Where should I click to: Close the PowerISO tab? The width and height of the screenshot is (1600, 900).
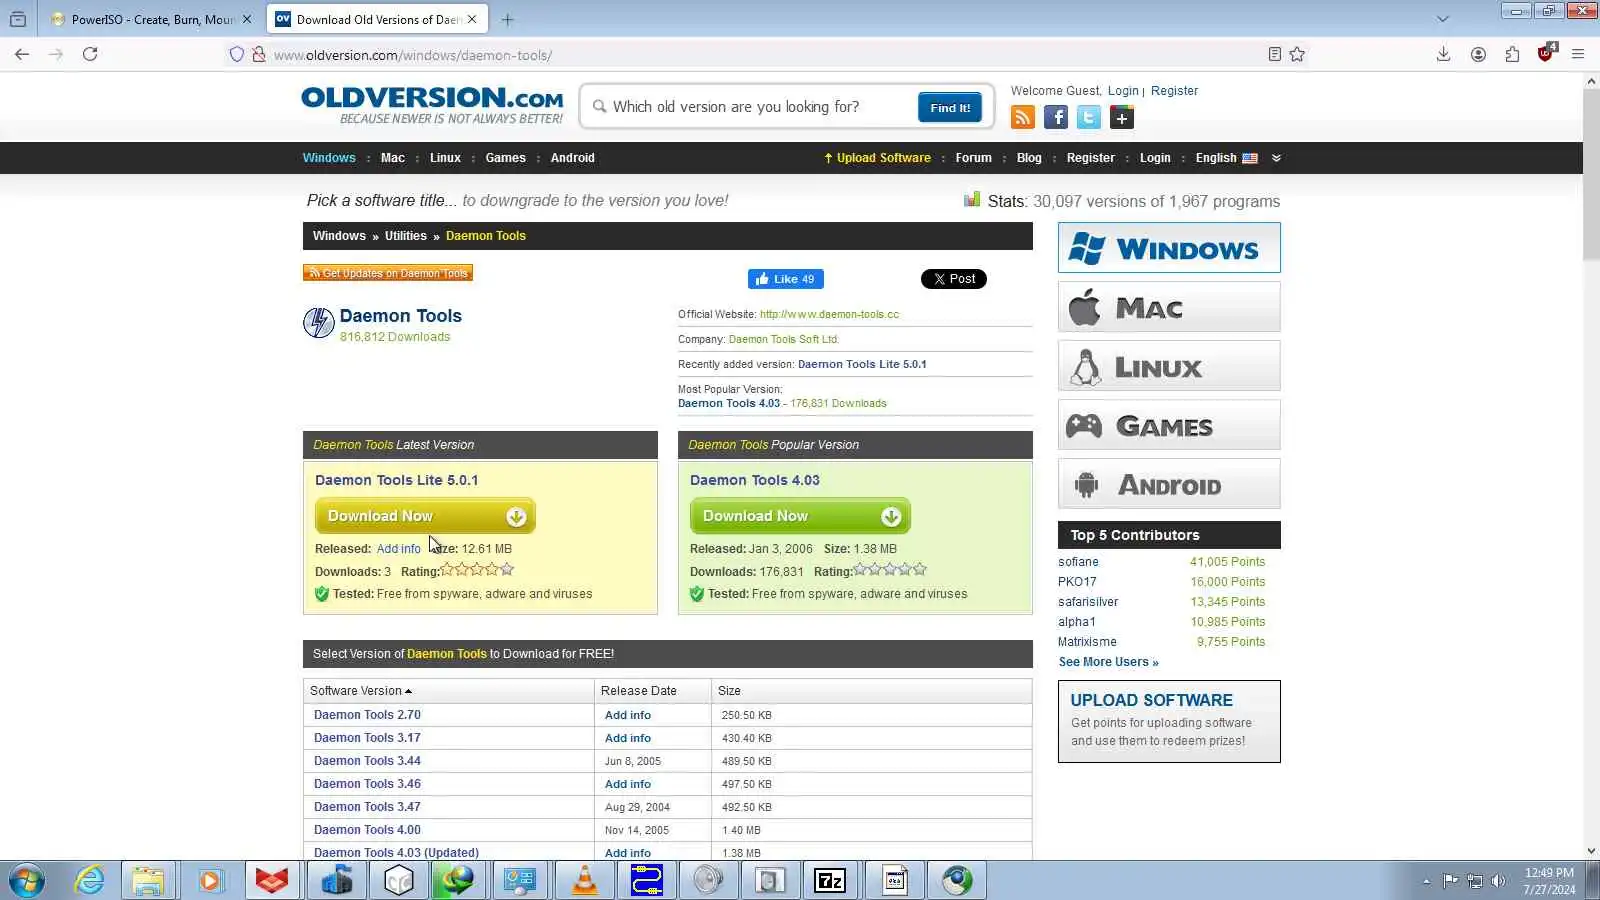click(247, 19)
